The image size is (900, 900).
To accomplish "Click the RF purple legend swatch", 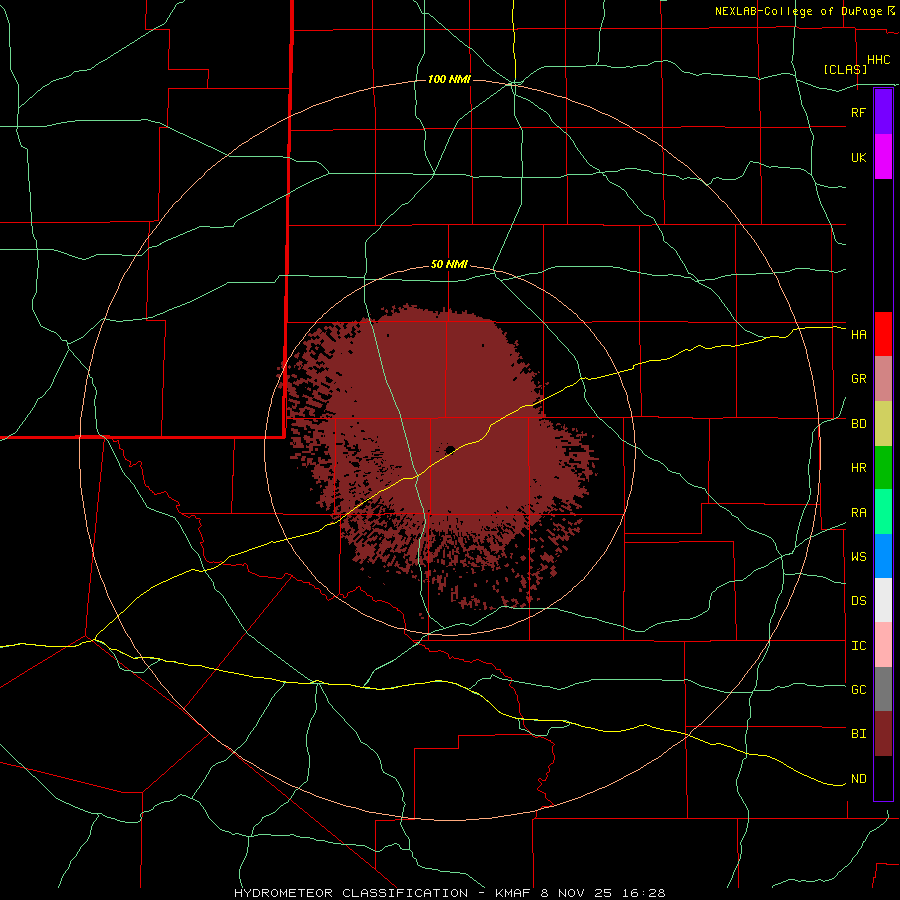I will coord(883,112).
